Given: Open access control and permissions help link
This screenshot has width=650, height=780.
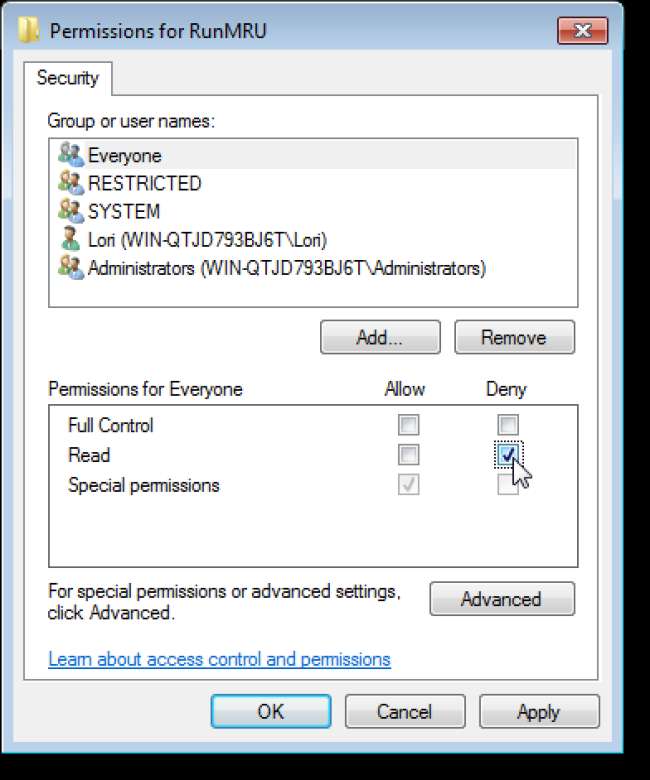Looking at the screenshot, I should (219, 659).
